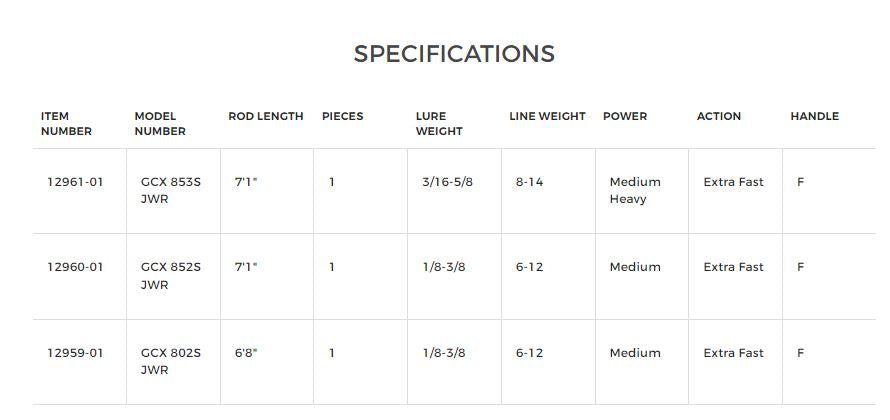Click the Lure Weight column header
The image size is (890, 420).
(x=439, y=124)
